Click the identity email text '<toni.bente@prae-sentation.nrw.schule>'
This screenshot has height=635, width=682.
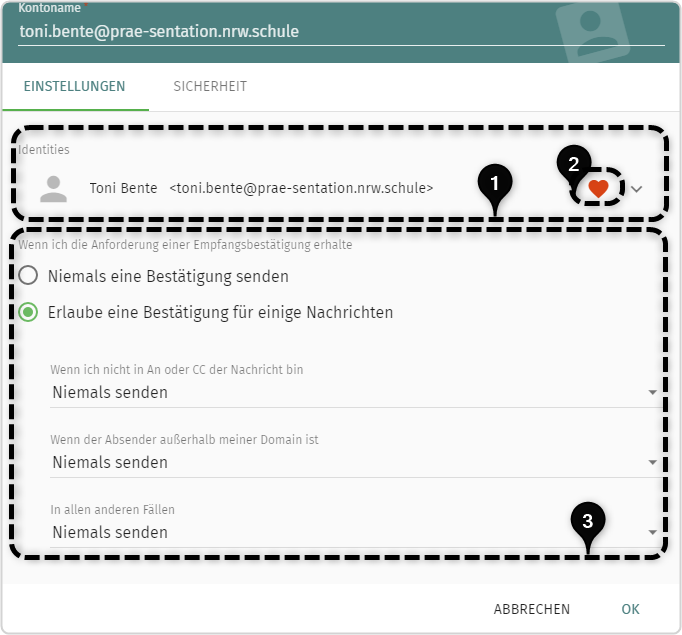[x=301, y=188]
